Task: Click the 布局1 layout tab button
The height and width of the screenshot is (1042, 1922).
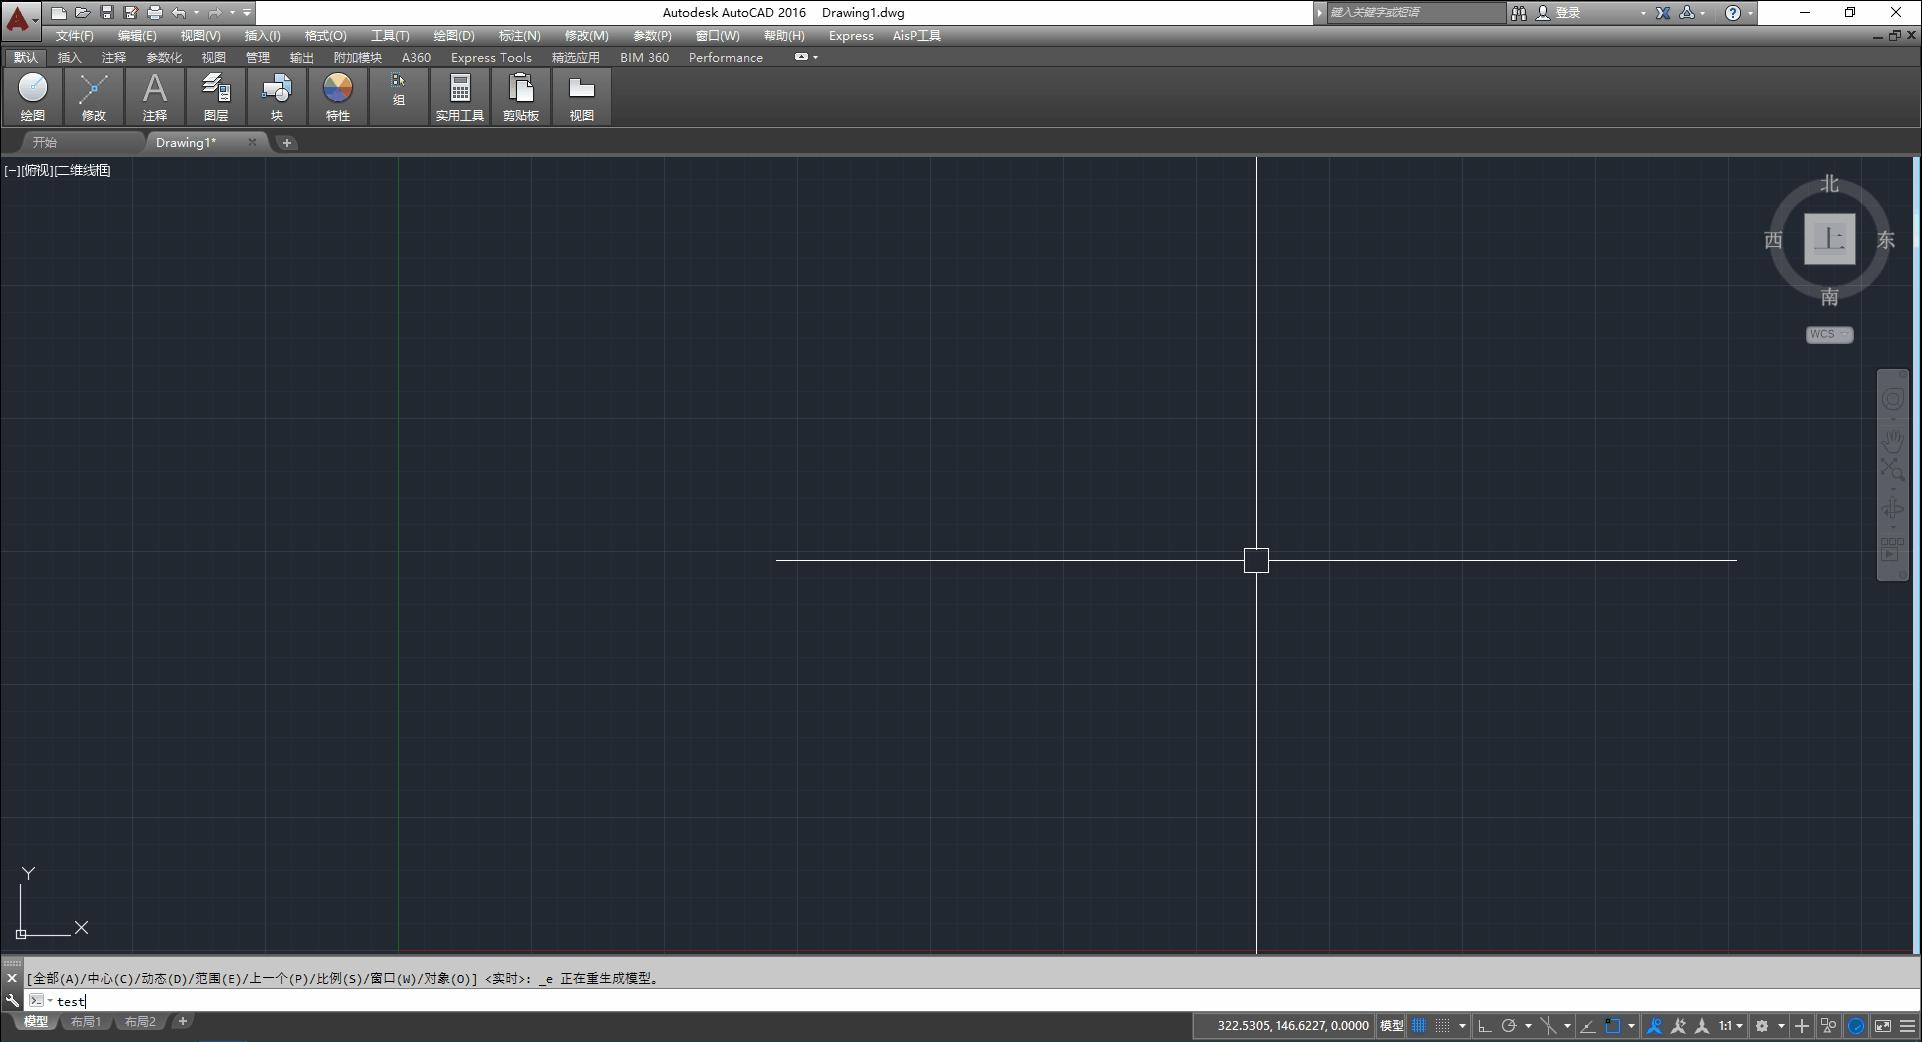Action: (87, 1021)
